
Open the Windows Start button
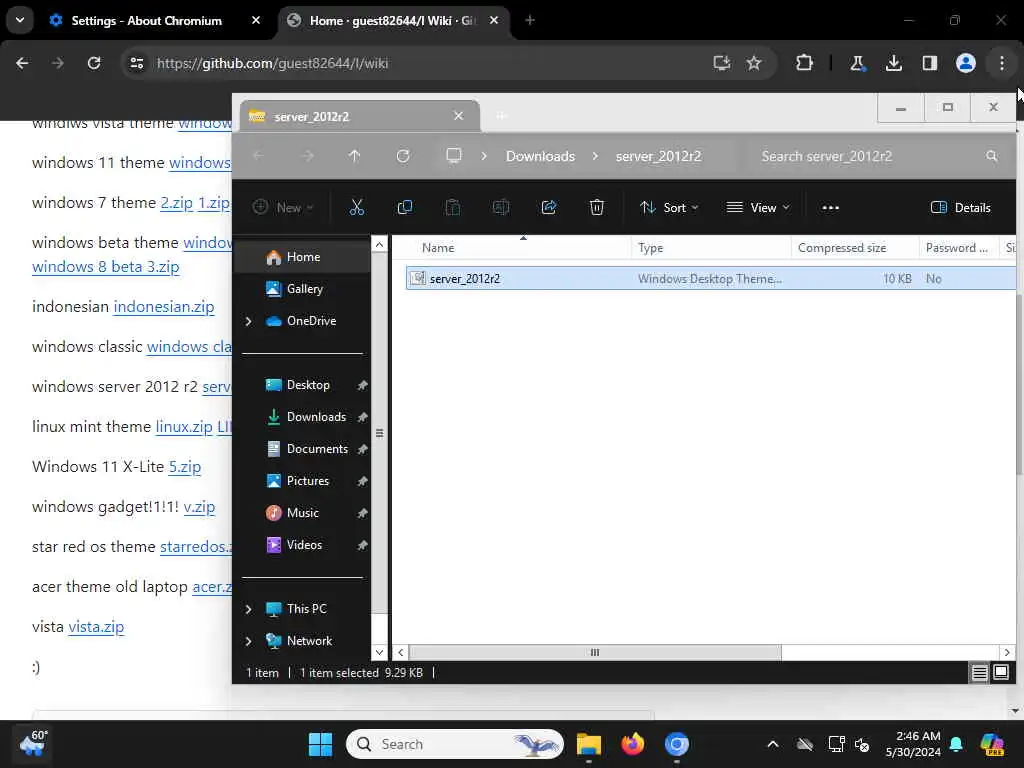[320, 744]
